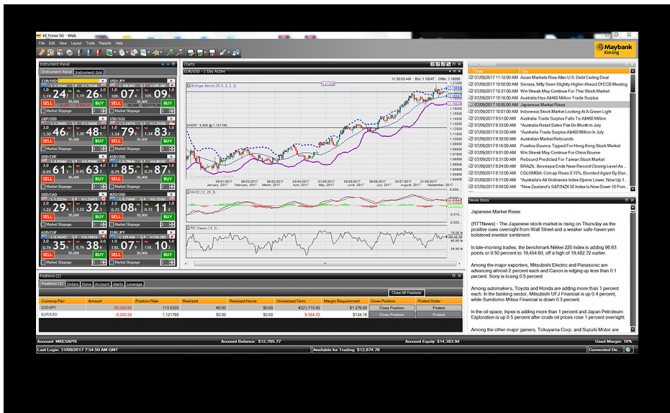Viewport: 670px width, 413px height.
Task: Click the news icon beside Japanese Market Rises
Action: pos(470,104)
